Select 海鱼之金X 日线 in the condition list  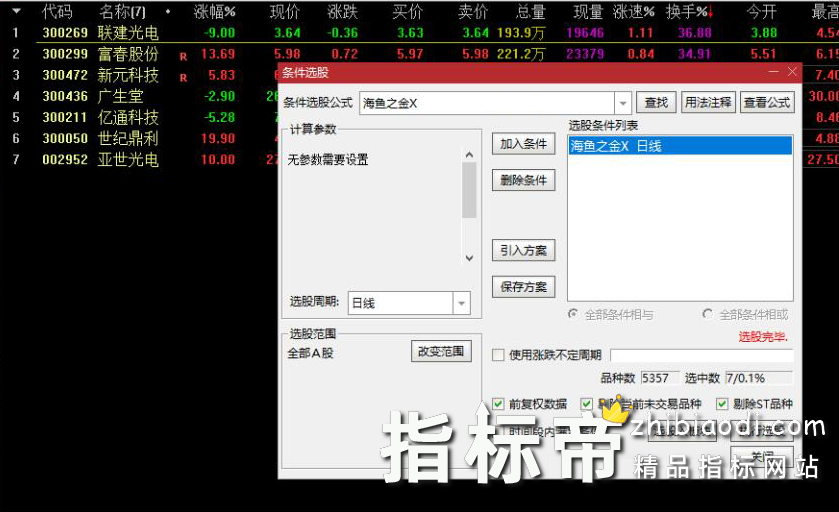pos(680,146)
